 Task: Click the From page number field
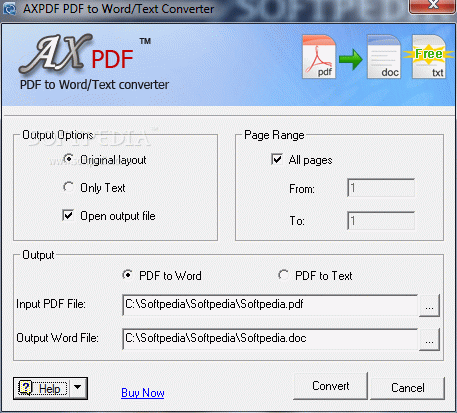(x=381, y=188)
